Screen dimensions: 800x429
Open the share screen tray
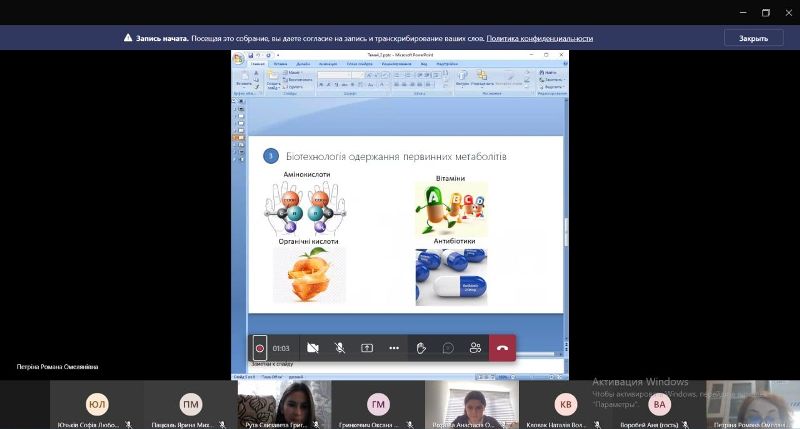pyautogui.click(x=367, y=348)
